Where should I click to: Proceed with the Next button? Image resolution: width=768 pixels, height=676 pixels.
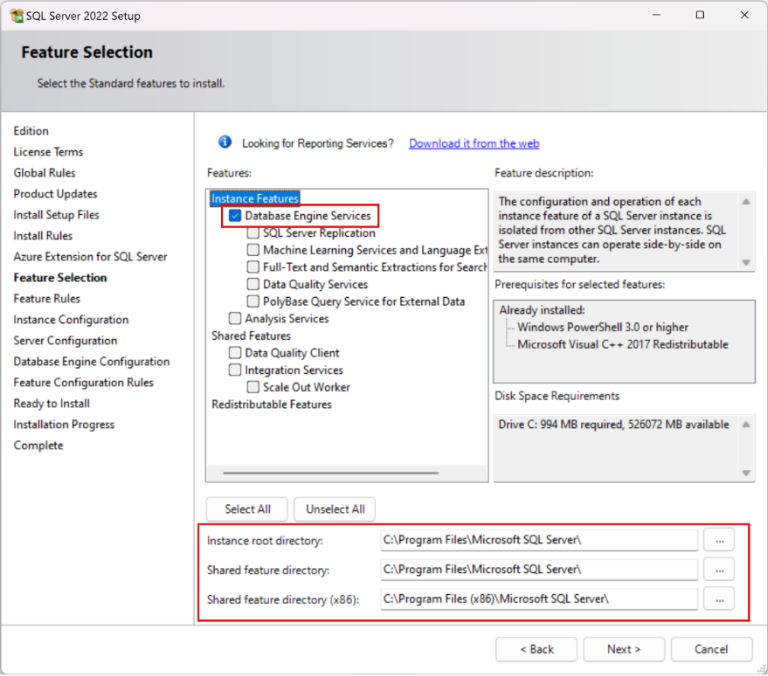(624, 649)
